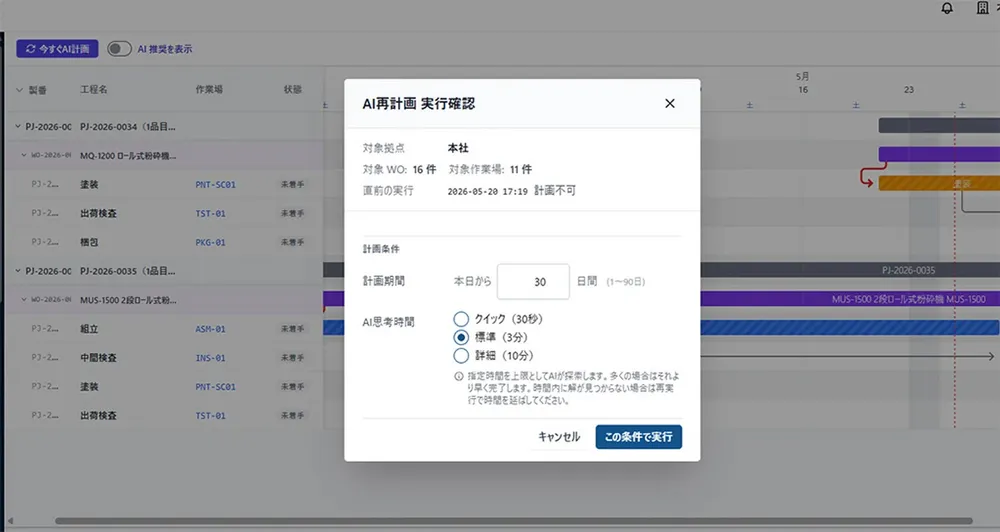Click the red dashed today marker line
The width and height of the screenshot is (1000, 532).
tap(955, 268)
